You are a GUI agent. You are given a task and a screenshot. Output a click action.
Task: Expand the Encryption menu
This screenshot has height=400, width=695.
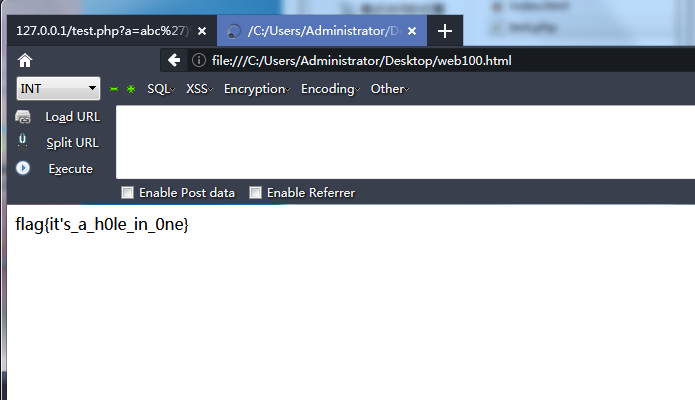point(257,89)
